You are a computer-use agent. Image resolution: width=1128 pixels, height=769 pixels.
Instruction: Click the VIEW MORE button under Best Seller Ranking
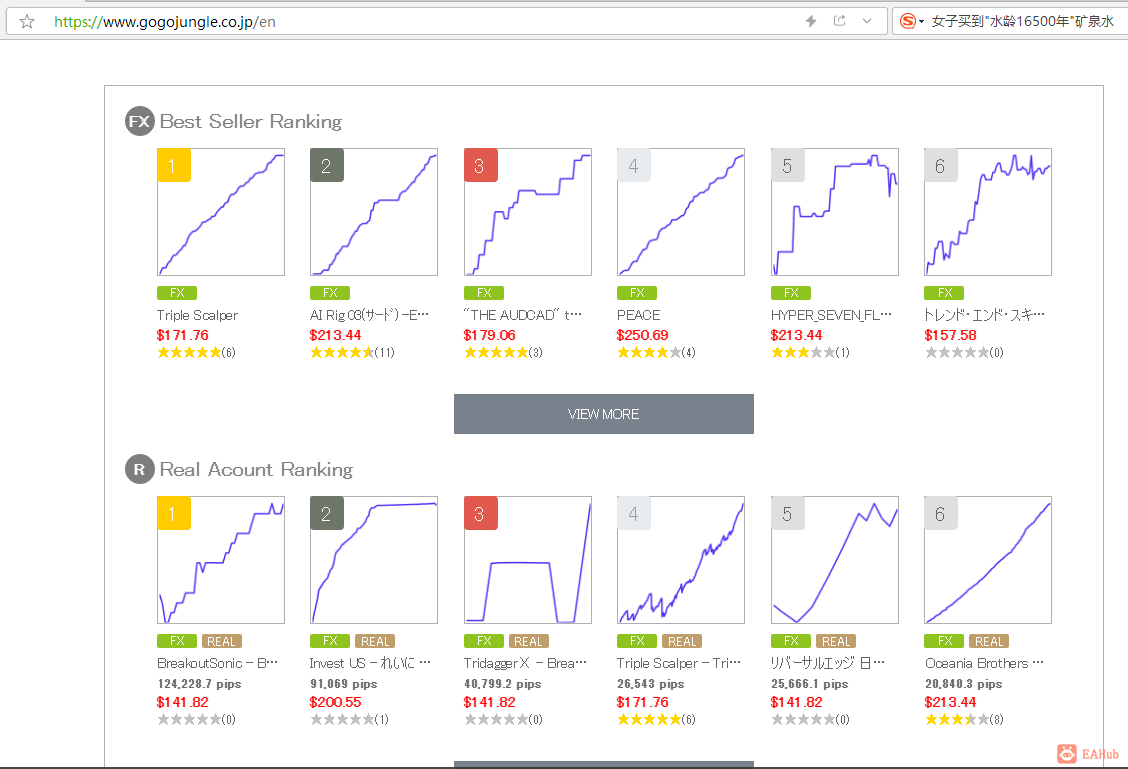pyautogui.click(x=604, y=414)
